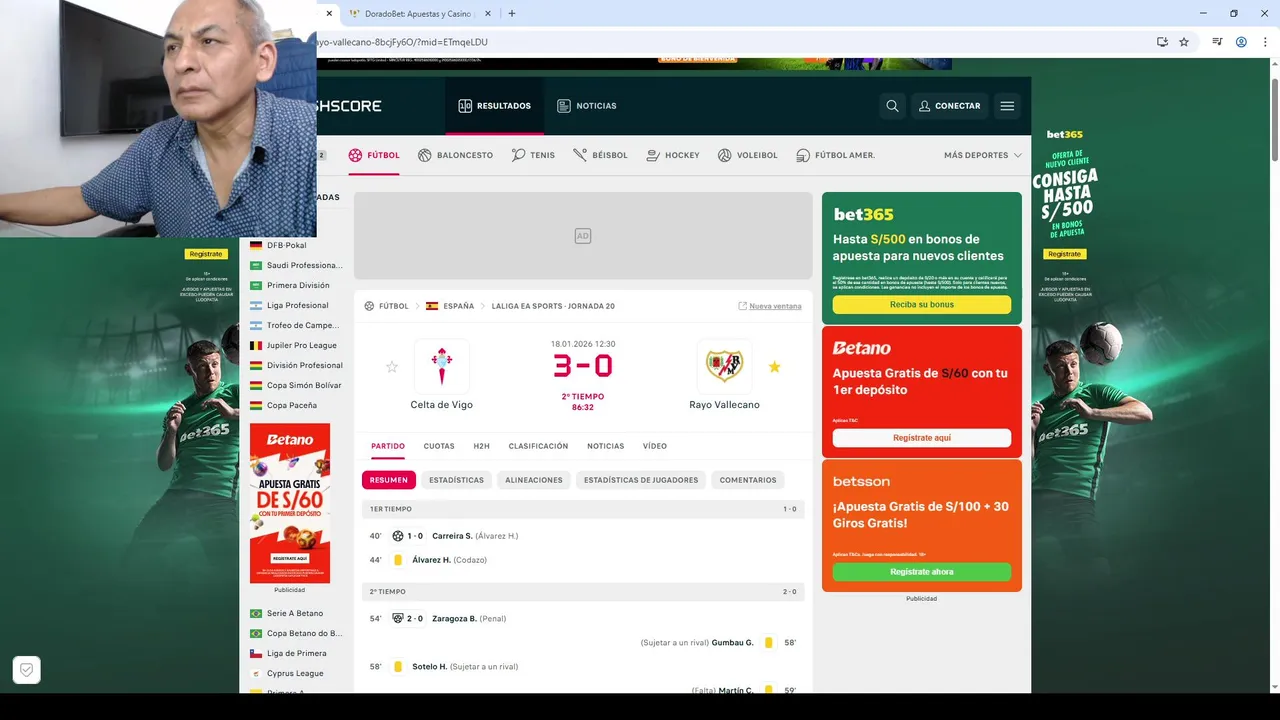Click the Rayo Vallecano team crest
This screenshot has width=1280, height=720.
[724, 366]
